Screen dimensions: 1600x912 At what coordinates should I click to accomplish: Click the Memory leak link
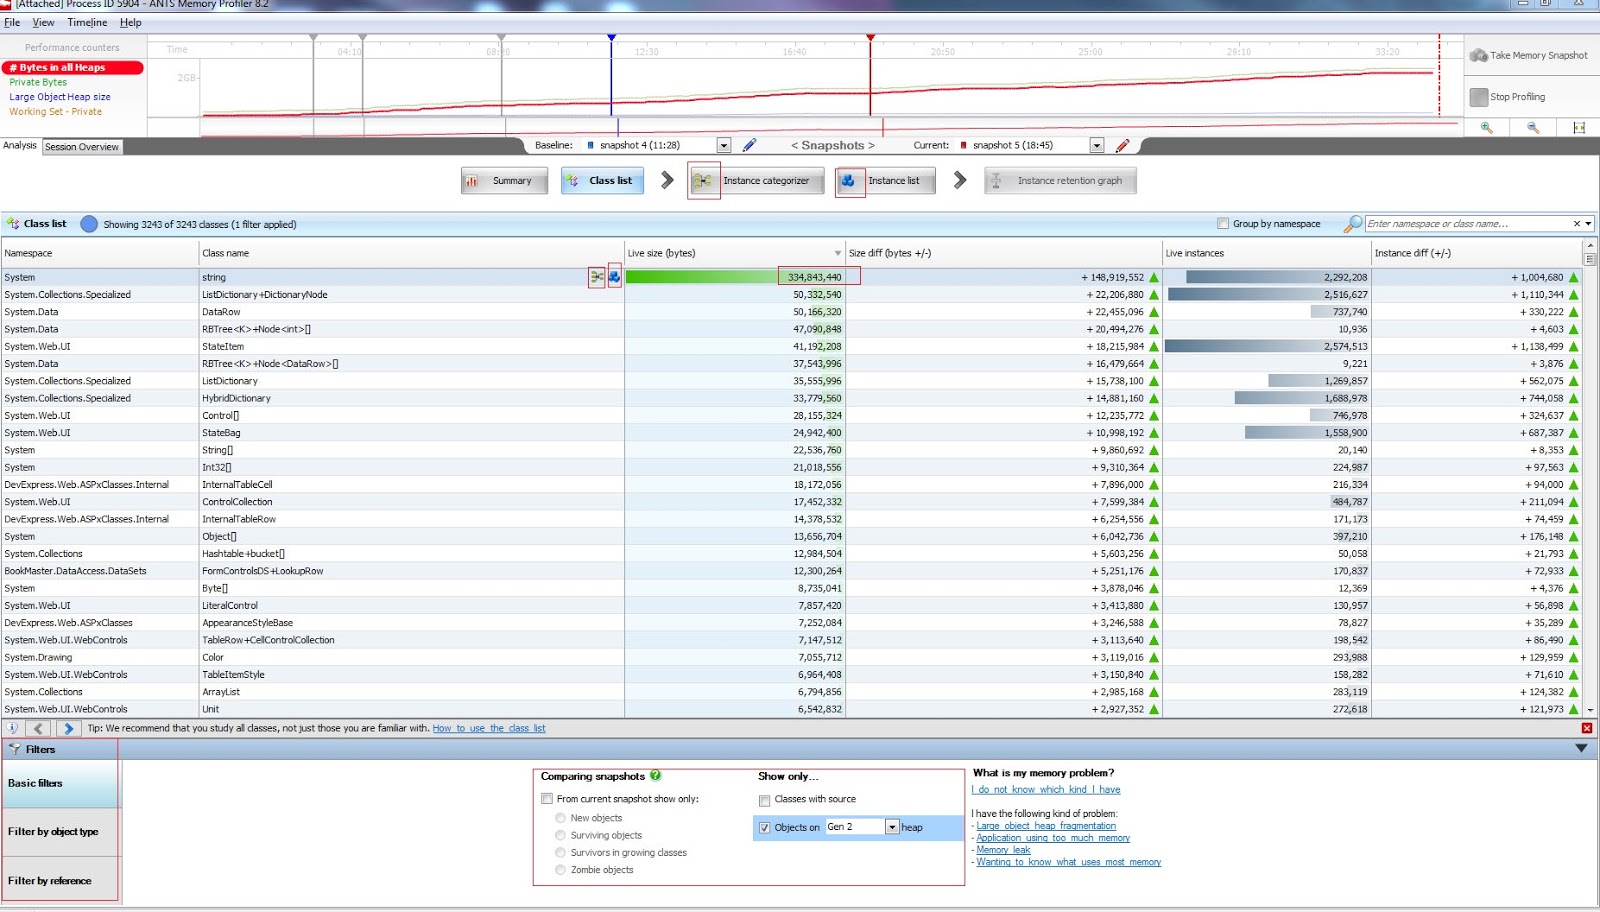click(x=1003, y=850)
